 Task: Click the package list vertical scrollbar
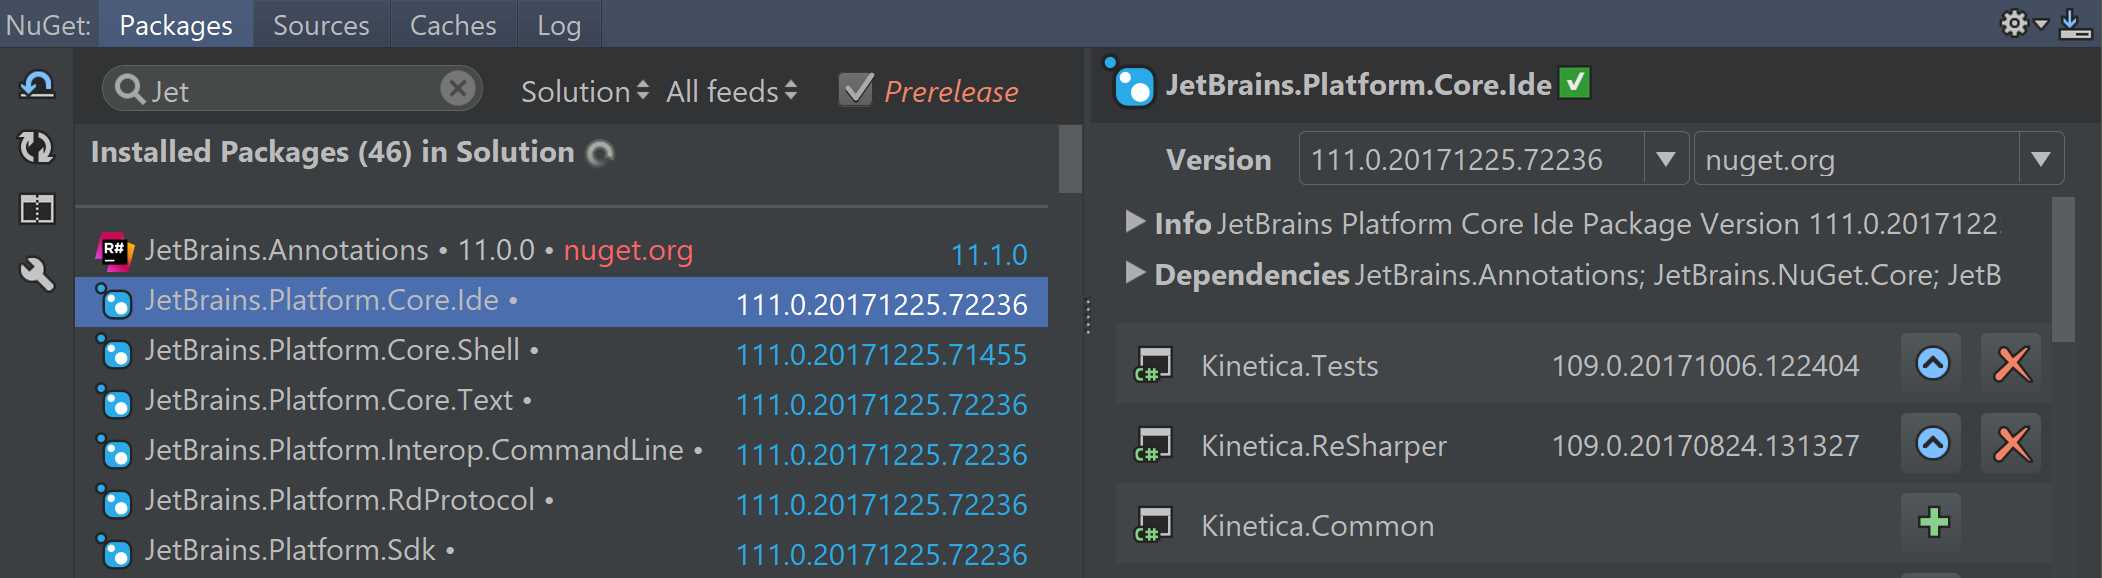click(1070, 158)
